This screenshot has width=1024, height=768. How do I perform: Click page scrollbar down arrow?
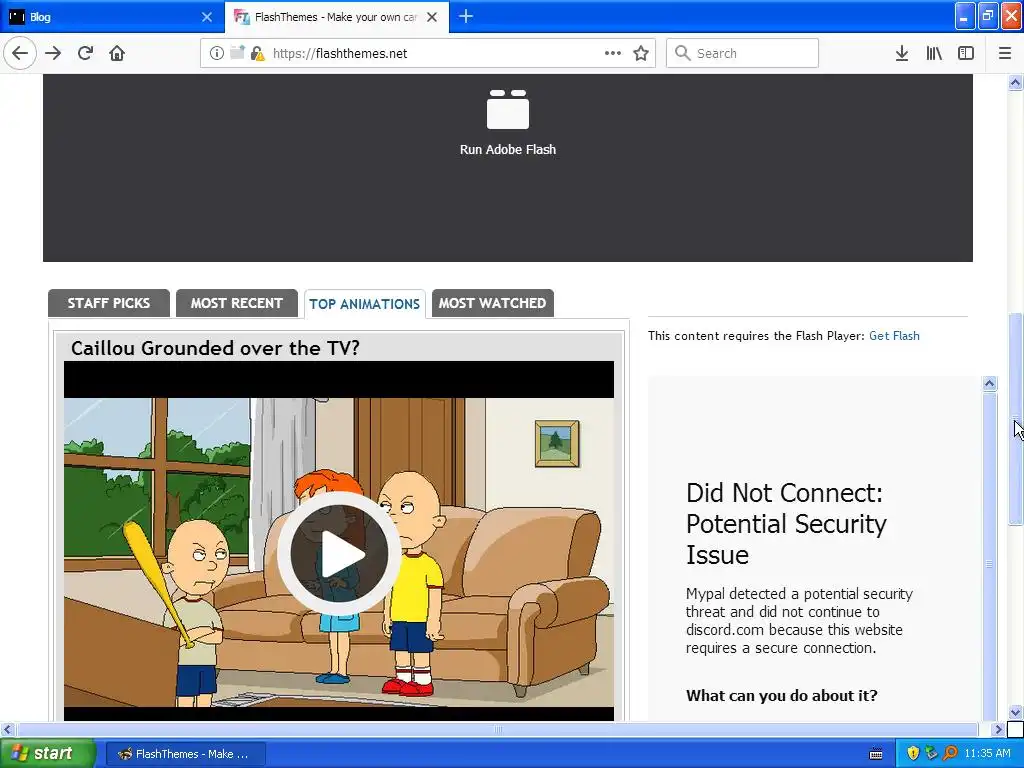[x=1015, y=712]
